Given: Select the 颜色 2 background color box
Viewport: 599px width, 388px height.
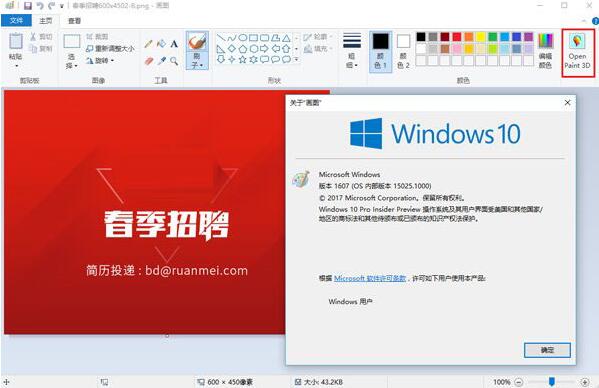Looking at the screenshot, I should tap(403, 52).
